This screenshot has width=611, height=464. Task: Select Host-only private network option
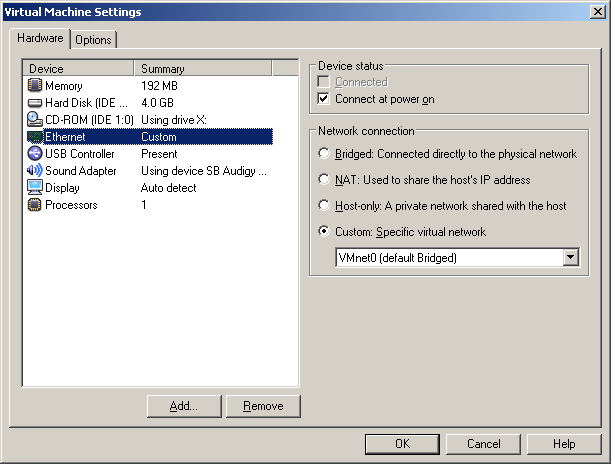(323, 206)
